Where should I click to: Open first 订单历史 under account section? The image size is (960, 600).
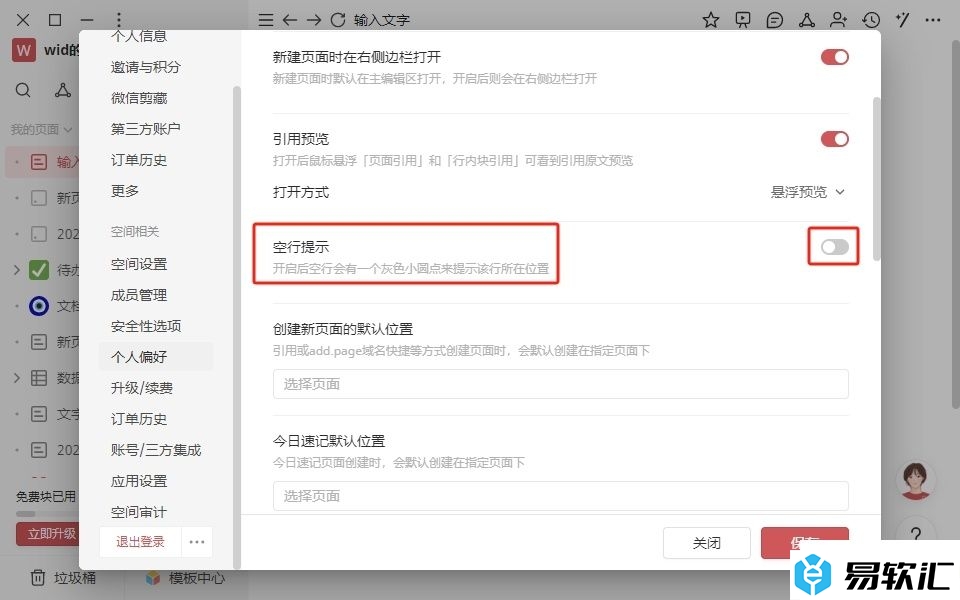coord(139,160)
